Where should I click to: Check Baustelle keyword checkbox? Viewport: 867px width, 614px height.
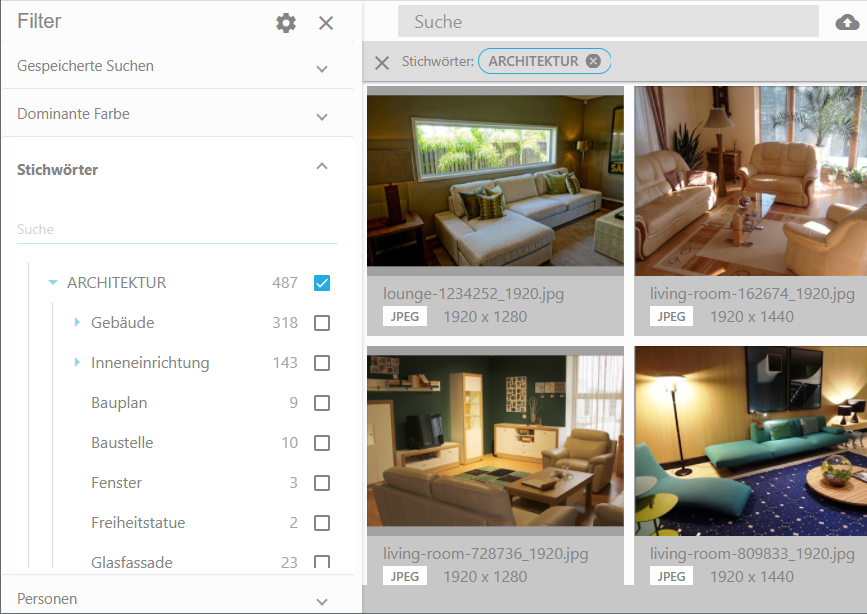tap(322, 443)
